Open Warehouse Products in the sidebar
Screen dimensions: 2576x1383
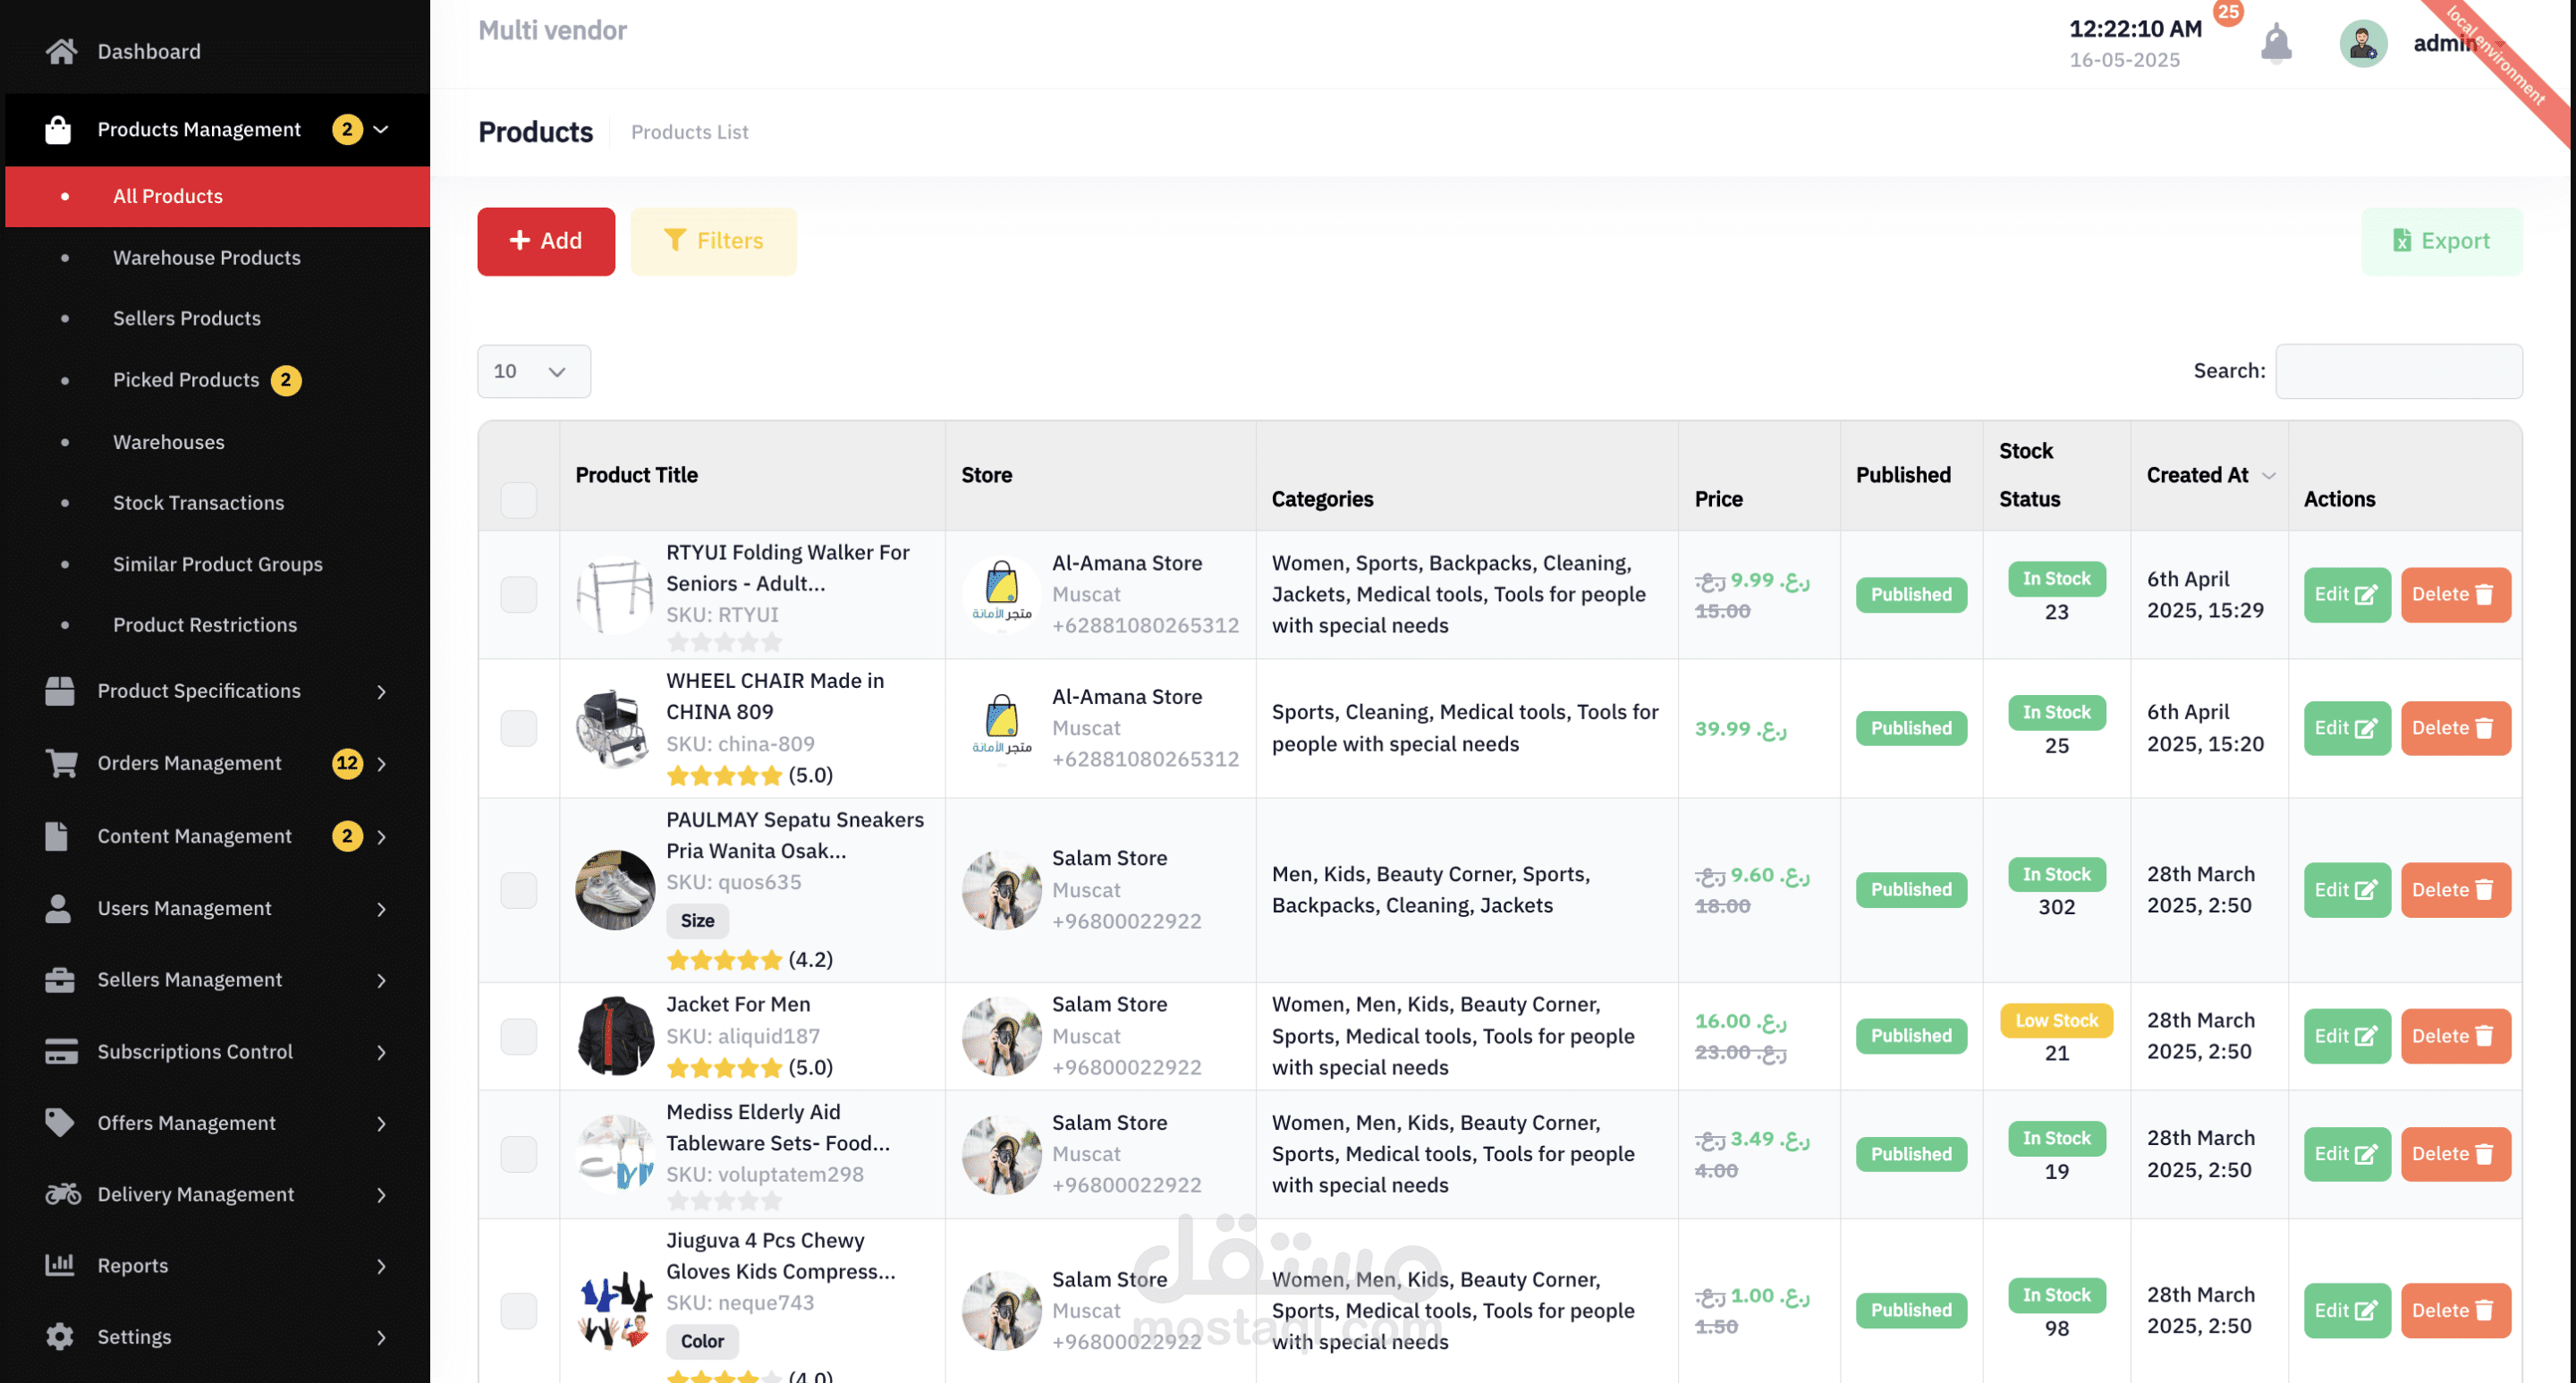pos(206,257)
